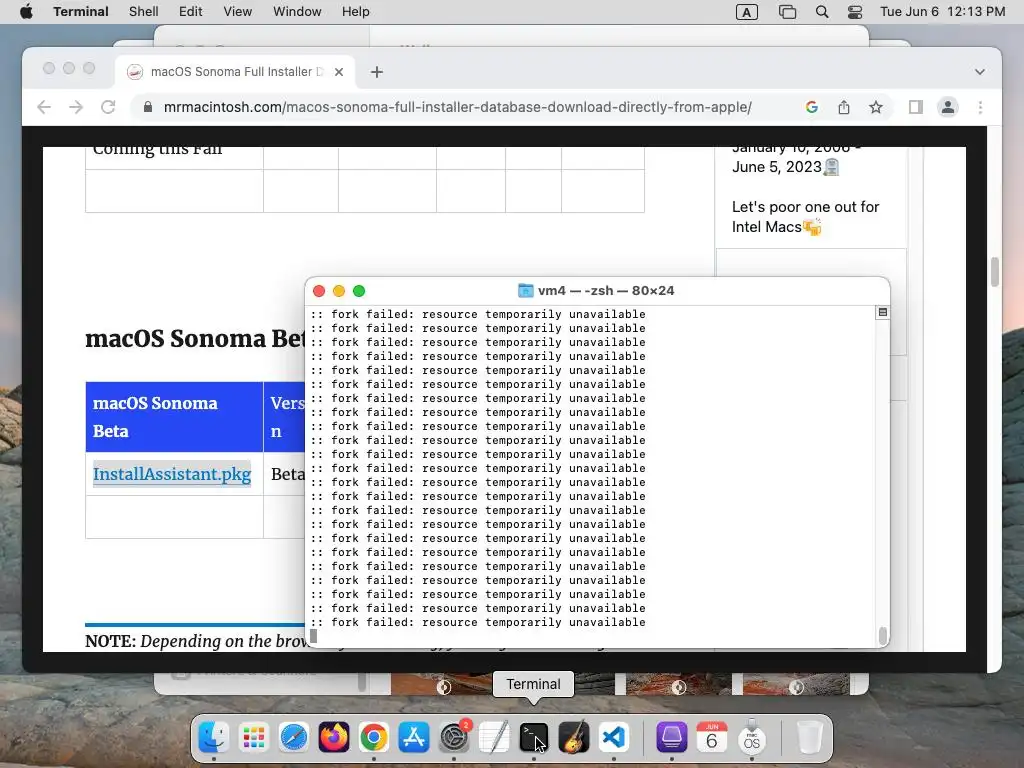The width and height of the screenshot is (1024, 768).
Task: Share this page using Chrome's share icon
Action: [x=844, y=107]
